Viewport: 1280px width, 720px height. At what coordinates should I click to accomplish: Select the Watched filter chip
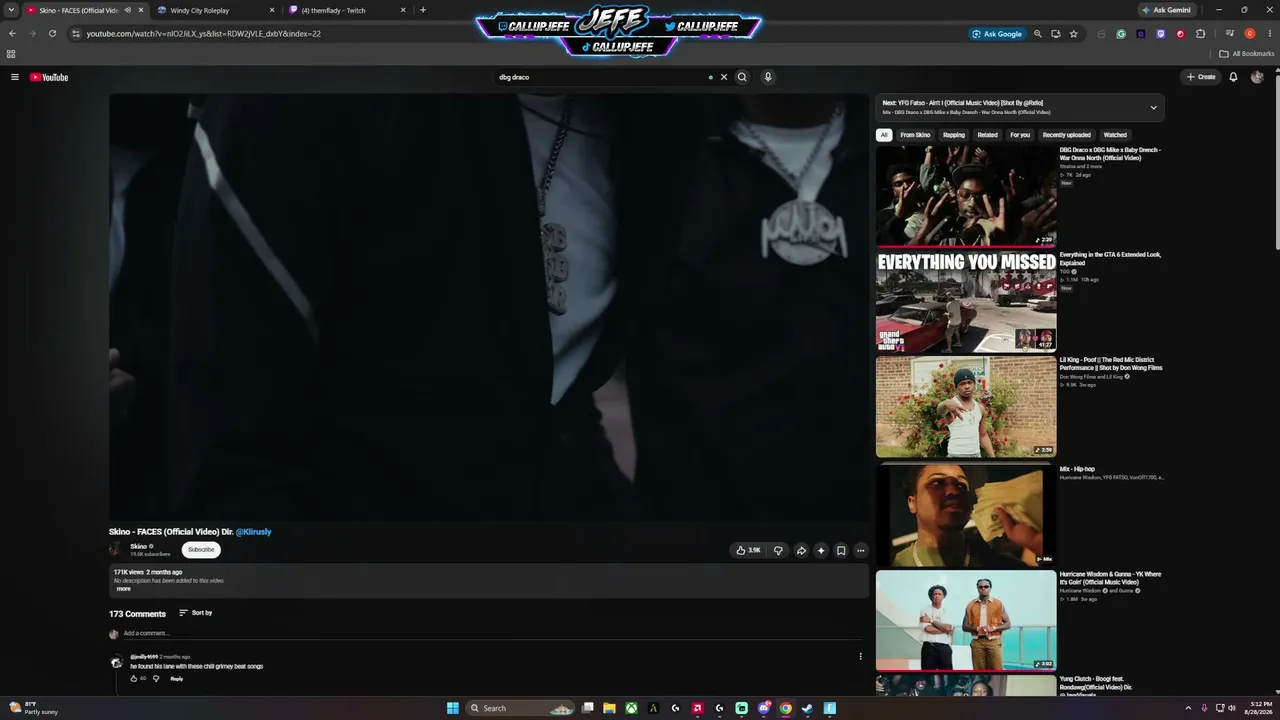(x=1115, y=135)
